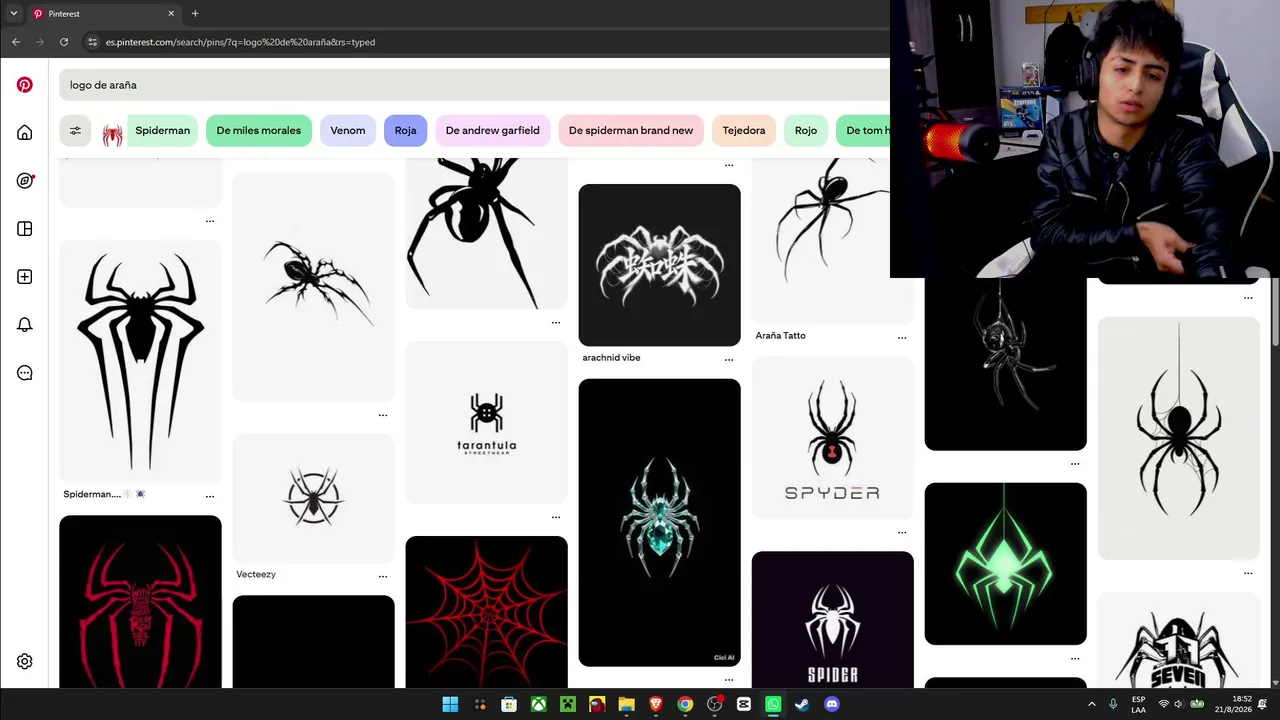This screenshot has width=1280, height=720.
Task: Launch Minecraft from the taskbar
Action: tap(568, 704)
